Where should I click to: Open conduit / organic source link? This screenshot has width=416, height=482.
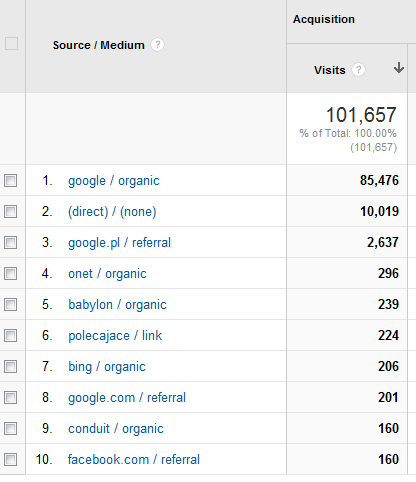pyautogui.click(x=116, y=429)
